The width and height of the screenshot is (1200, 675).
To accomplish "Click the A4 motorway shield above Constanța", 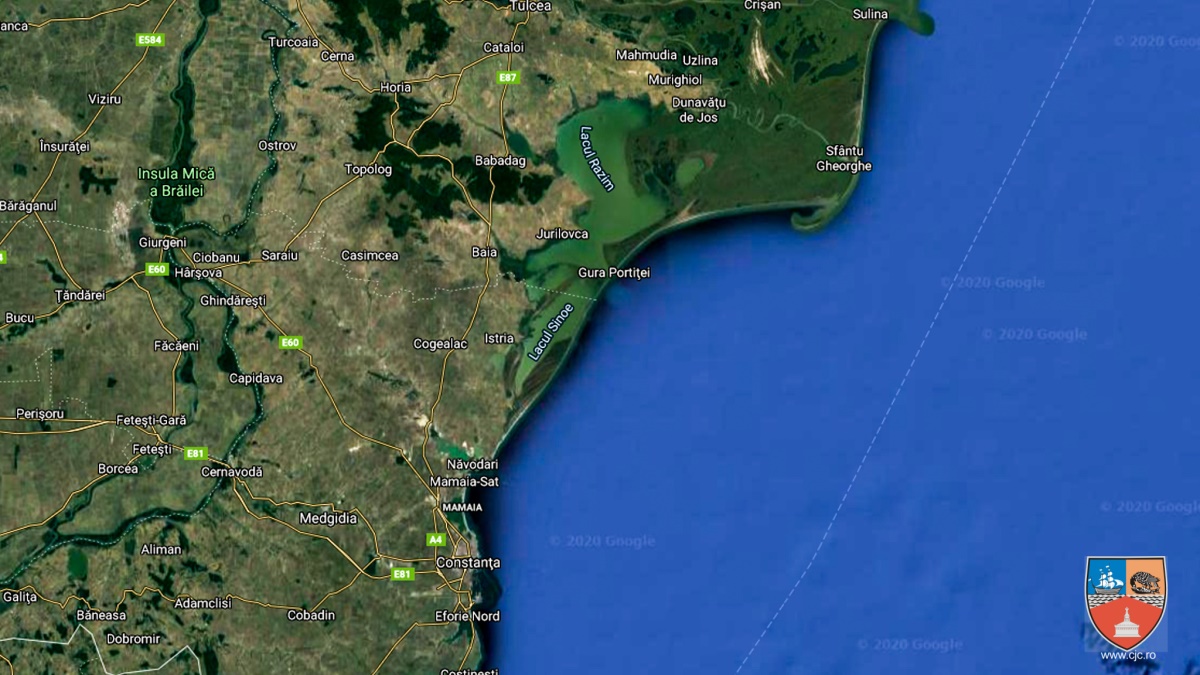I will pos(435,539).
